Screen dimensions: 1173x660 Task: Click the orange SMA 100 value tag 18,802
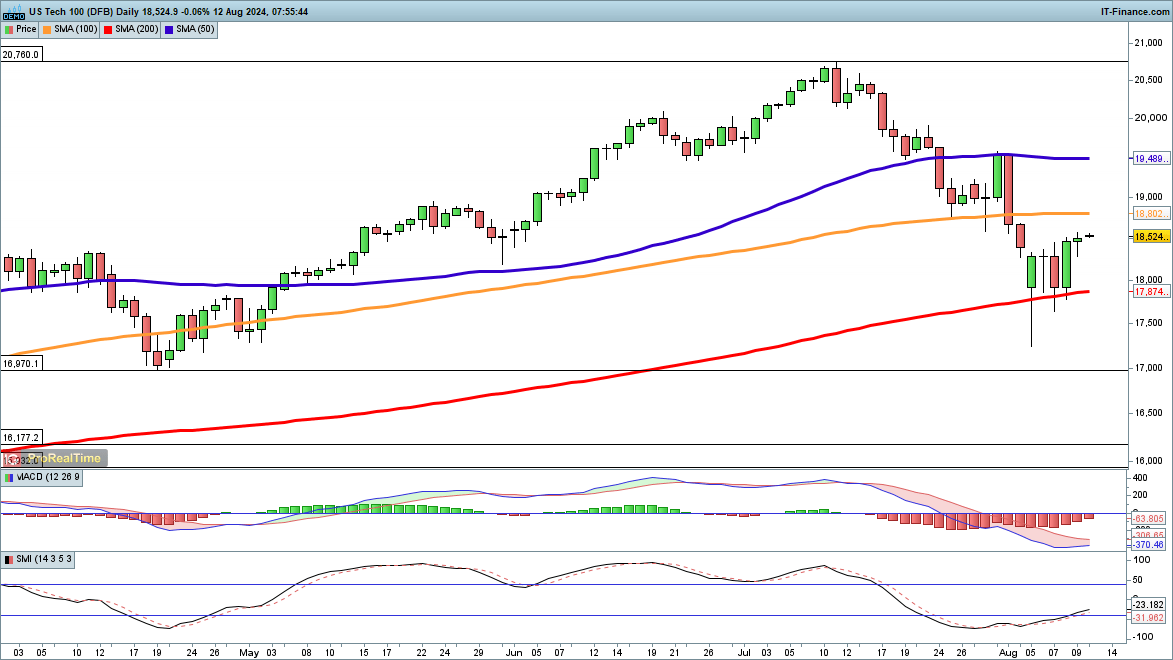click(x=1151, y=214)
